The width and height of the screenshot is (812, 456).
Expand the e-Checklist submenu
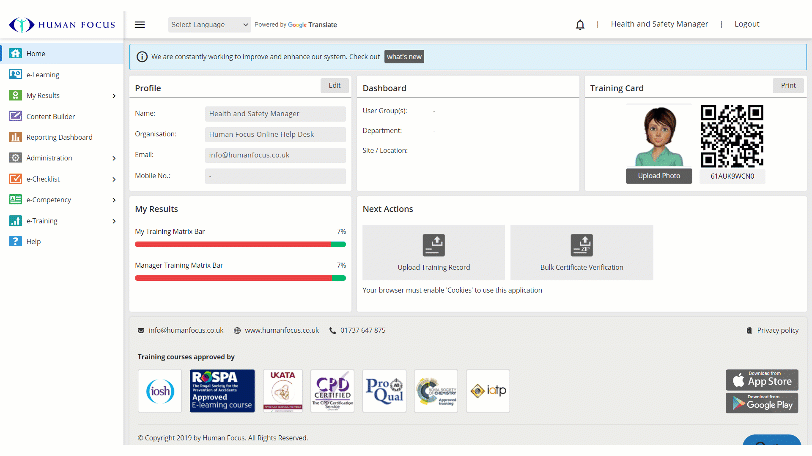pos(114,179)
